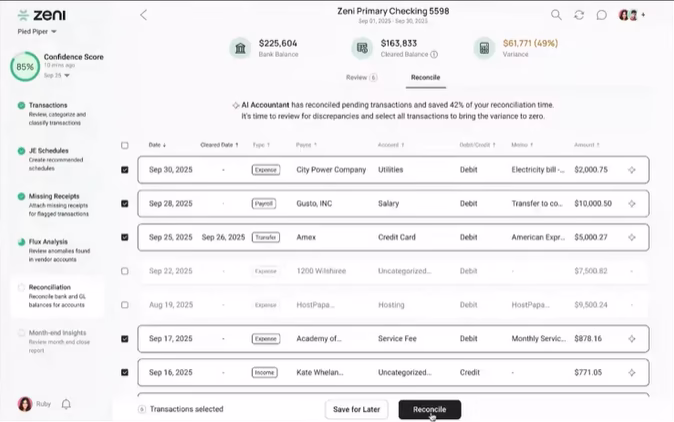This screenshot has width=674, height=422.
Task: Click the Flux Analysis progress icon
Action: 21,242
